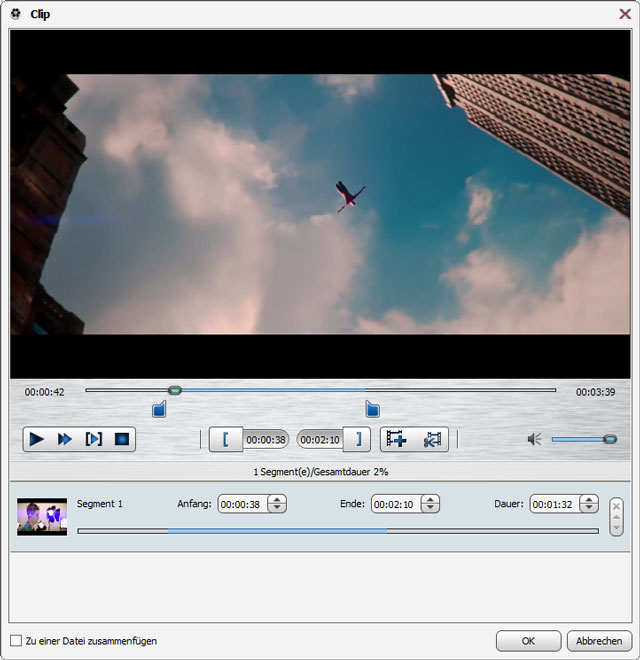Image resolution: width=640 pixels, height=660 pixels.
Task: Add a new segment with the filmstrip plus icon
Action: point(396,439)
